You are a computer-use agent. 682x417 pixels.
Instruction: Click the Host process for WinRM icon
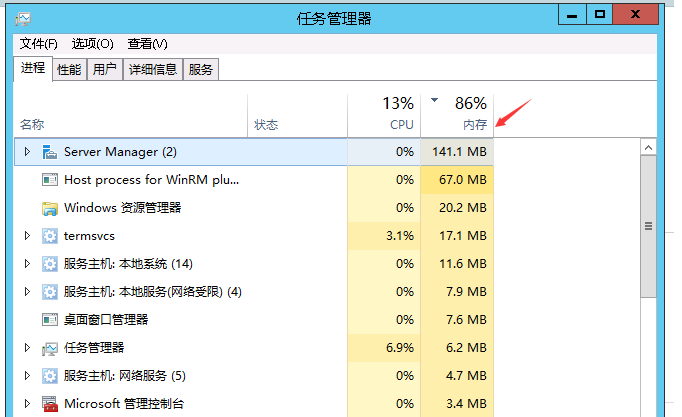coord(50,180)
